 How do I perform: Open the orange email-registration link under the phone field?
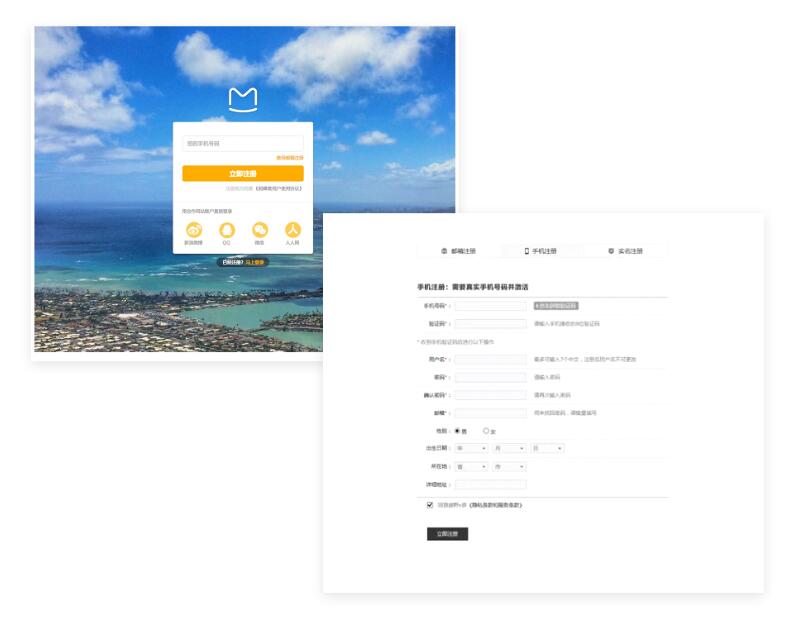[290, 158]
